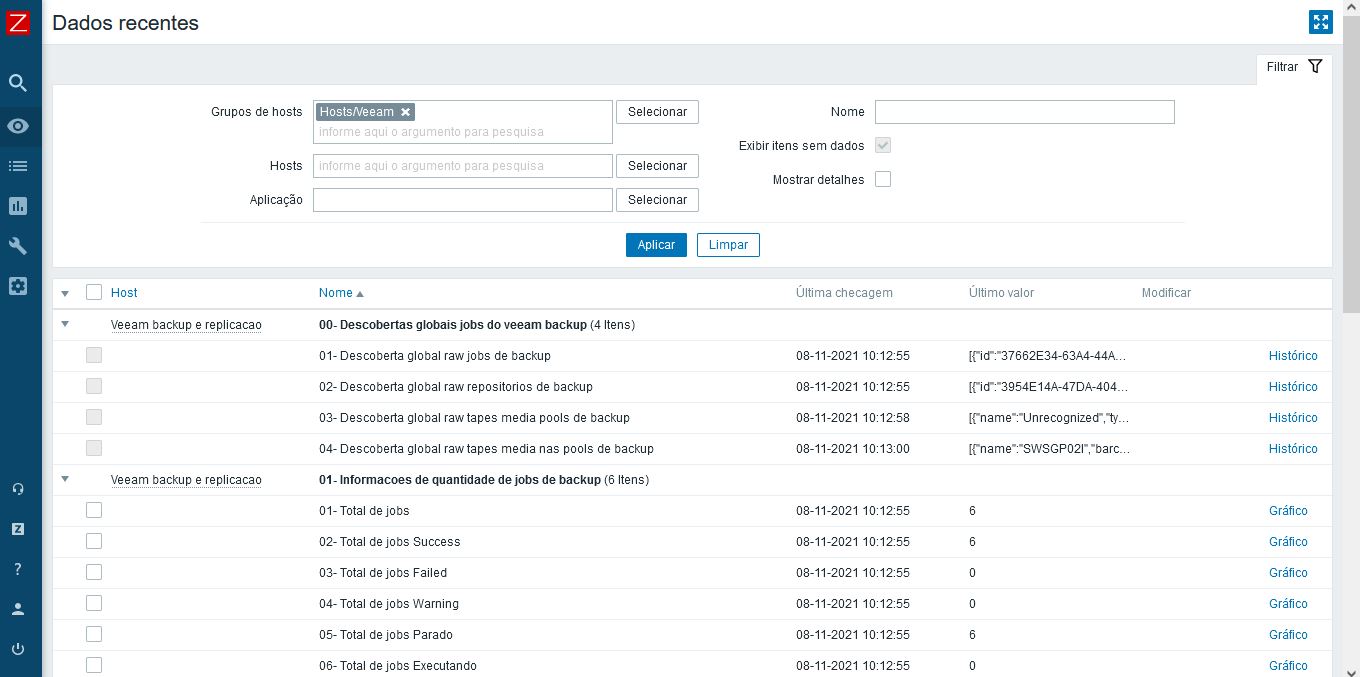Screen dimensions: 1360x677
Task: Open Gráfico for 02- Total de jobs Success
Action: [1288, 542]
